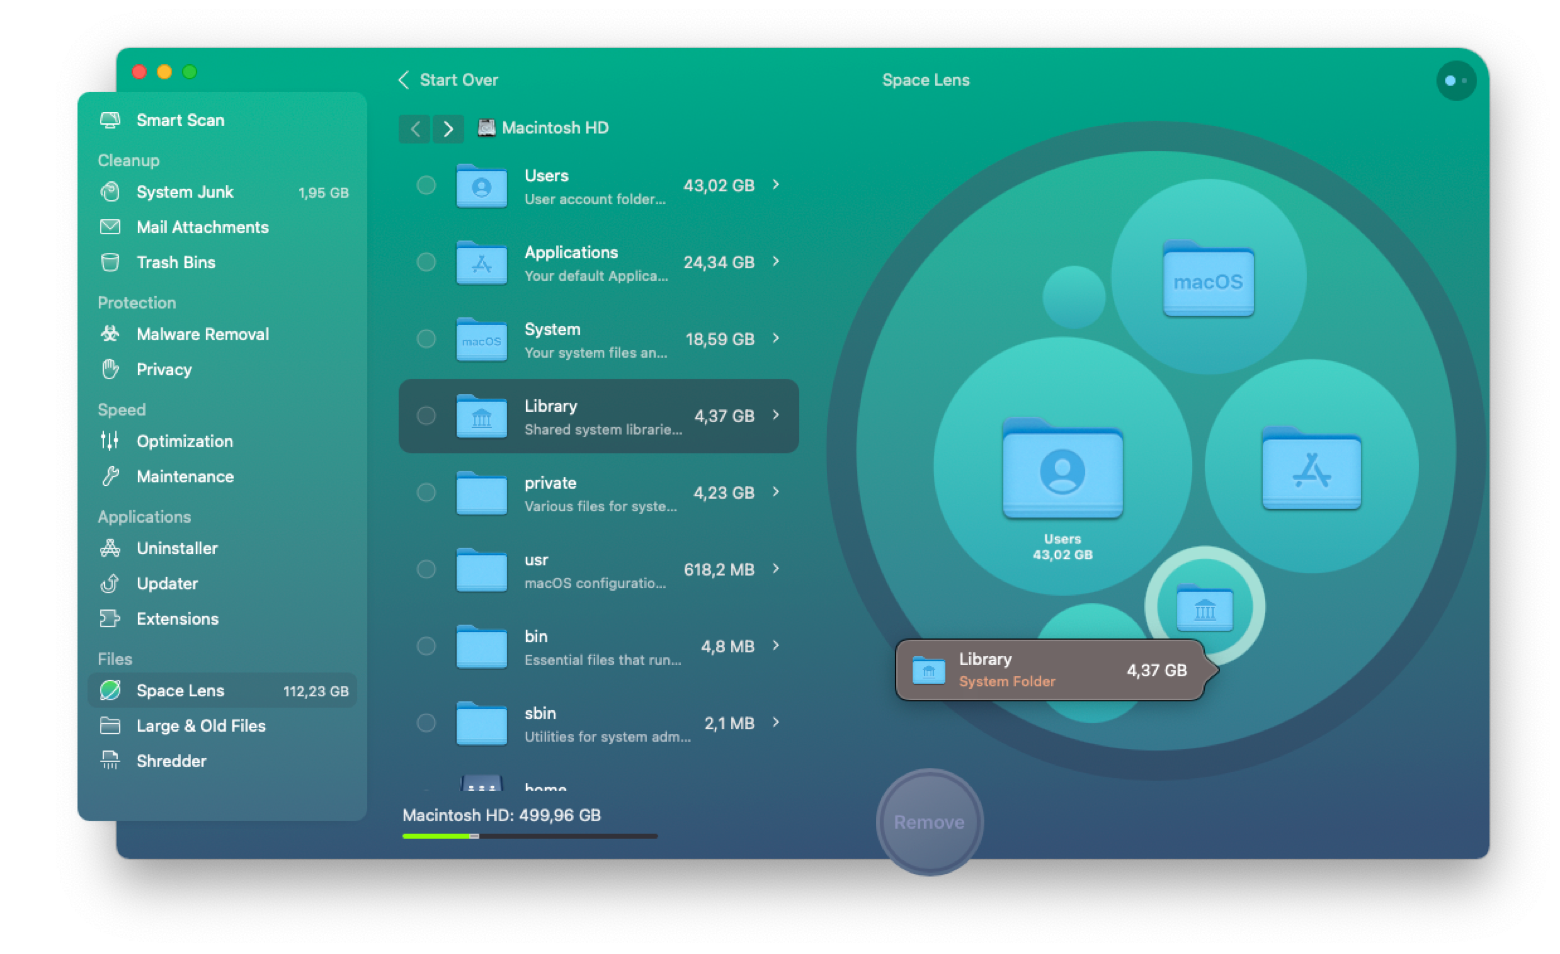Click the '1,95 GB' System Junk size
The width and height of the screenshot is (1560, 954).
(324, 193)
